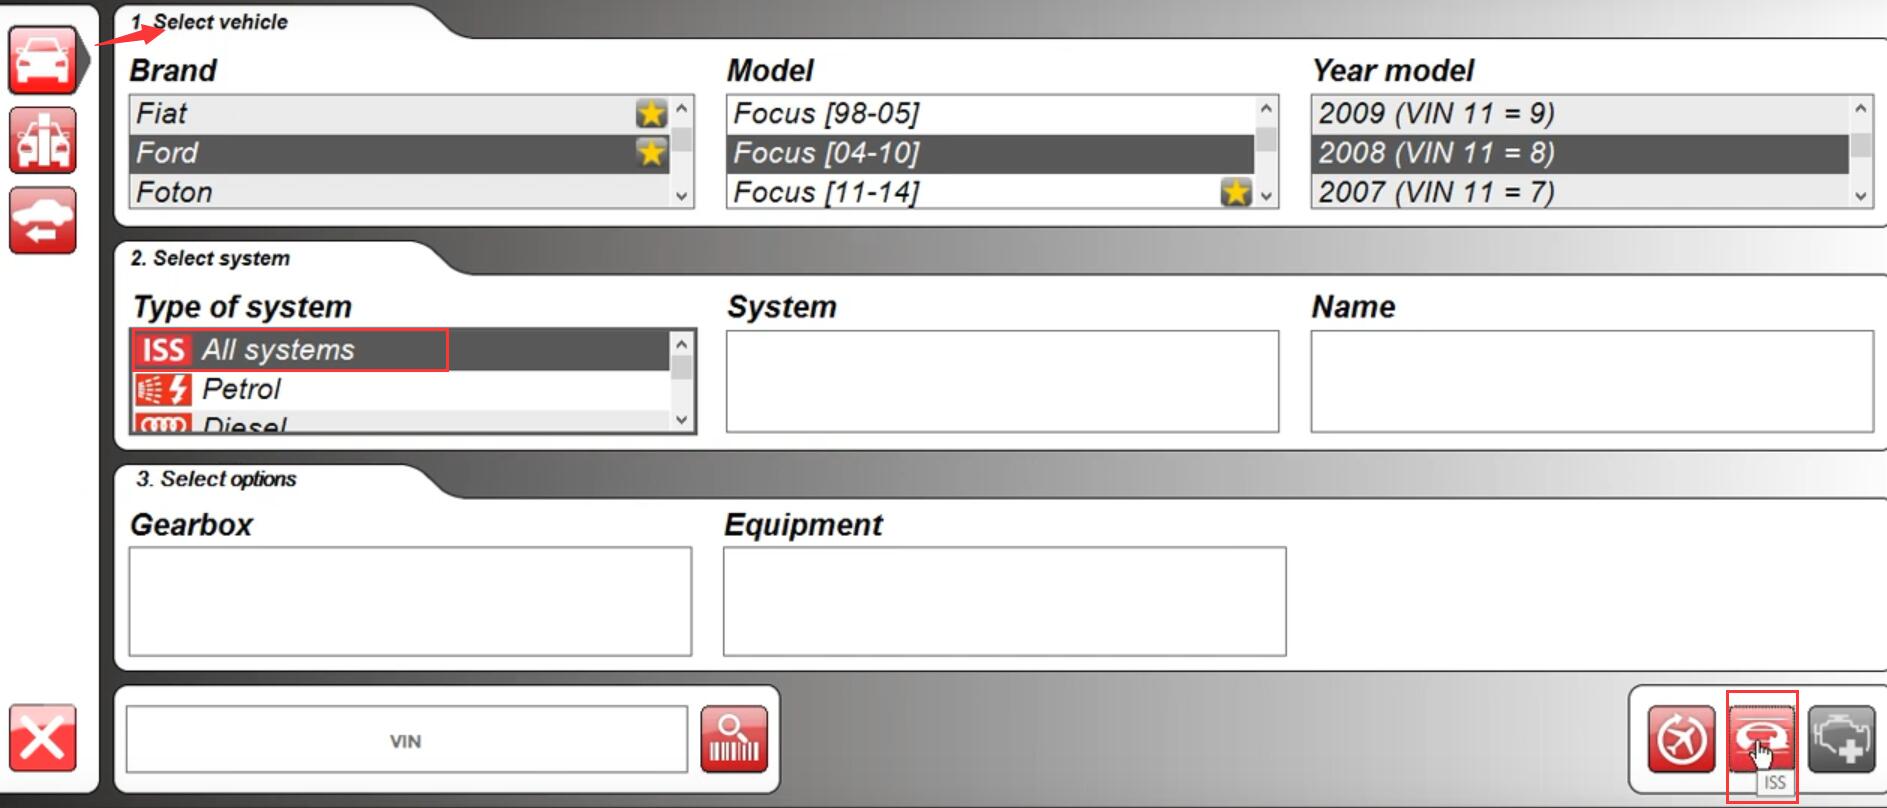This screenshot has width=1887, height=808.
Task: Select Fiat in the Brand list
Action: pyautogui.click(x=400, y=114)
